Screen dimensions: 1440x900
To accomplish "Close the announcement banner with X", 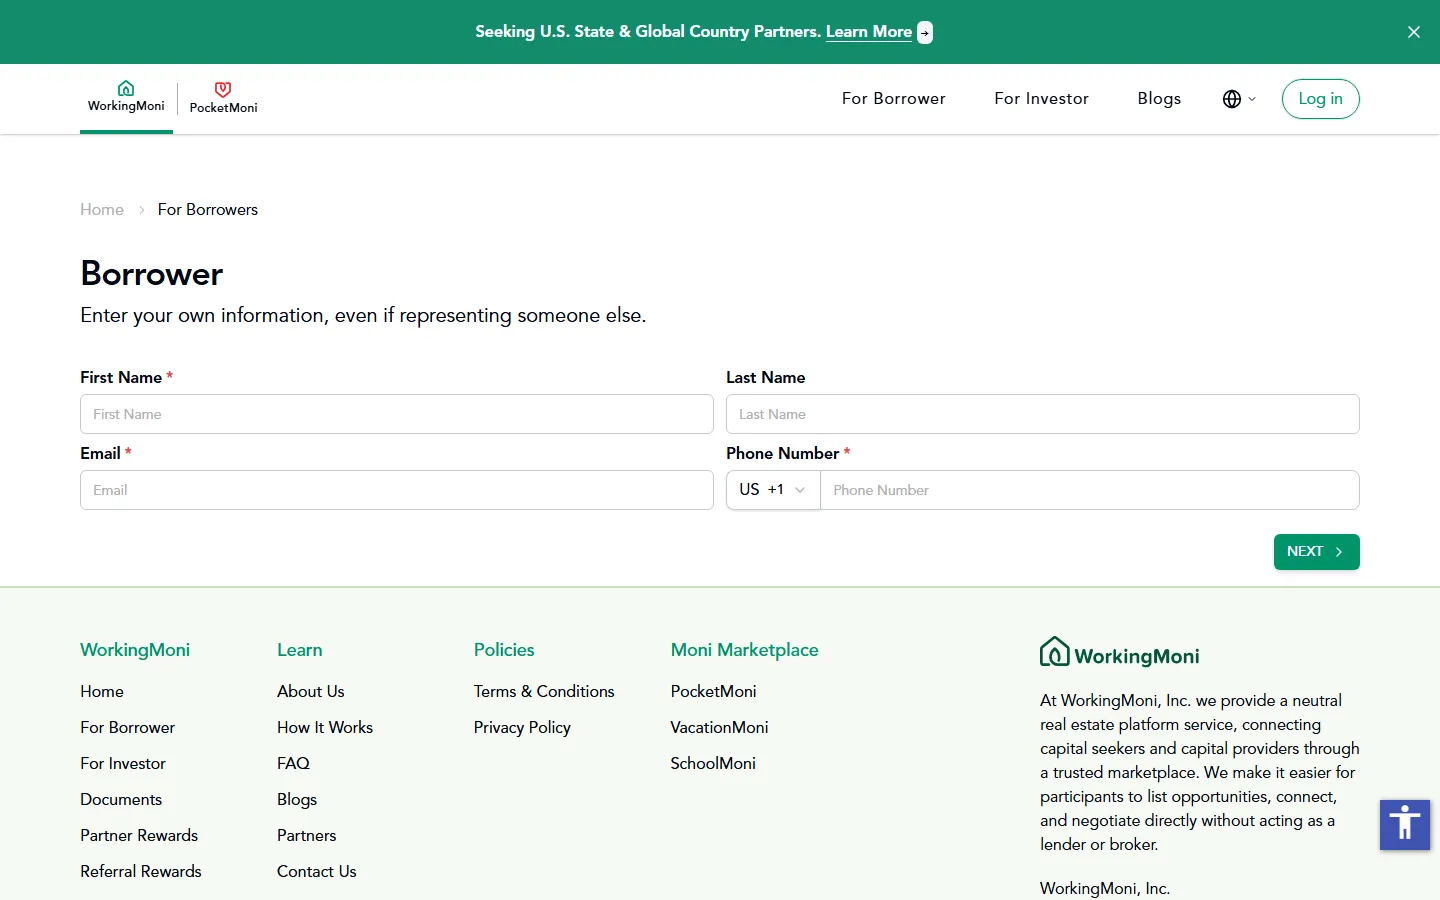I will point(1414,32).
